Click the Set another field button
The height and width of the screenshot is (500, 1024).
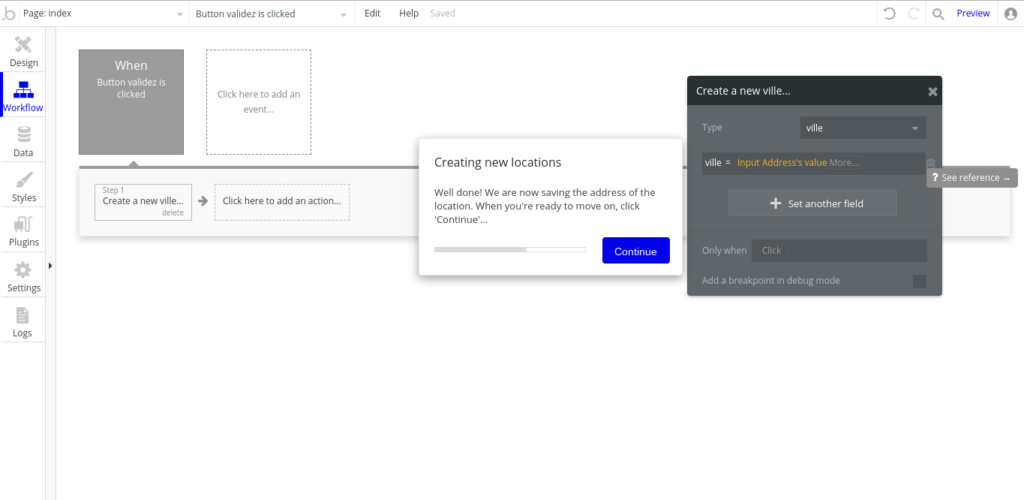tap(812, 204)
